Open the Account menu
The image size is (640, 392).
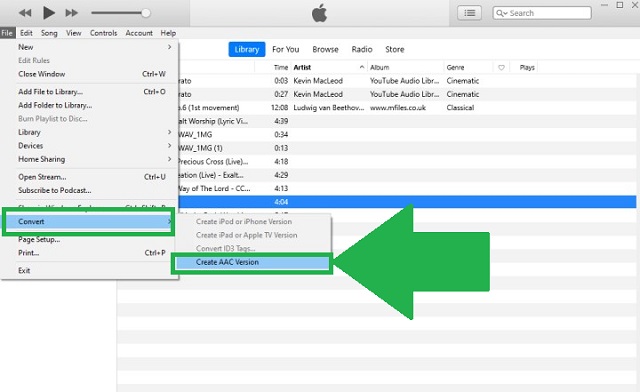point(139,33)
